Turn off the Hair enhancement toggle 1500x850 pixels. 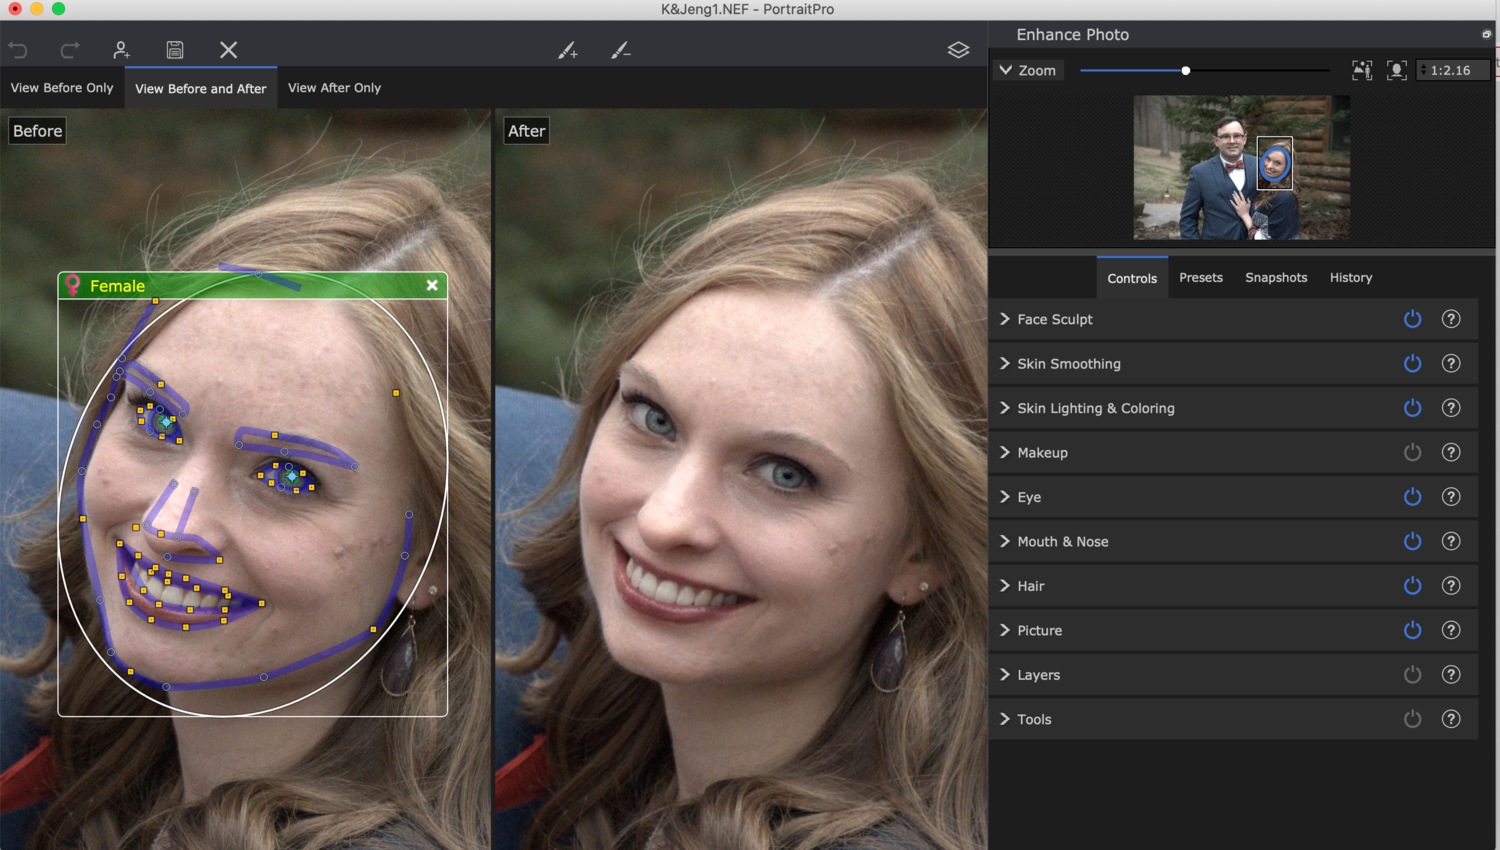coord(1412,586)
